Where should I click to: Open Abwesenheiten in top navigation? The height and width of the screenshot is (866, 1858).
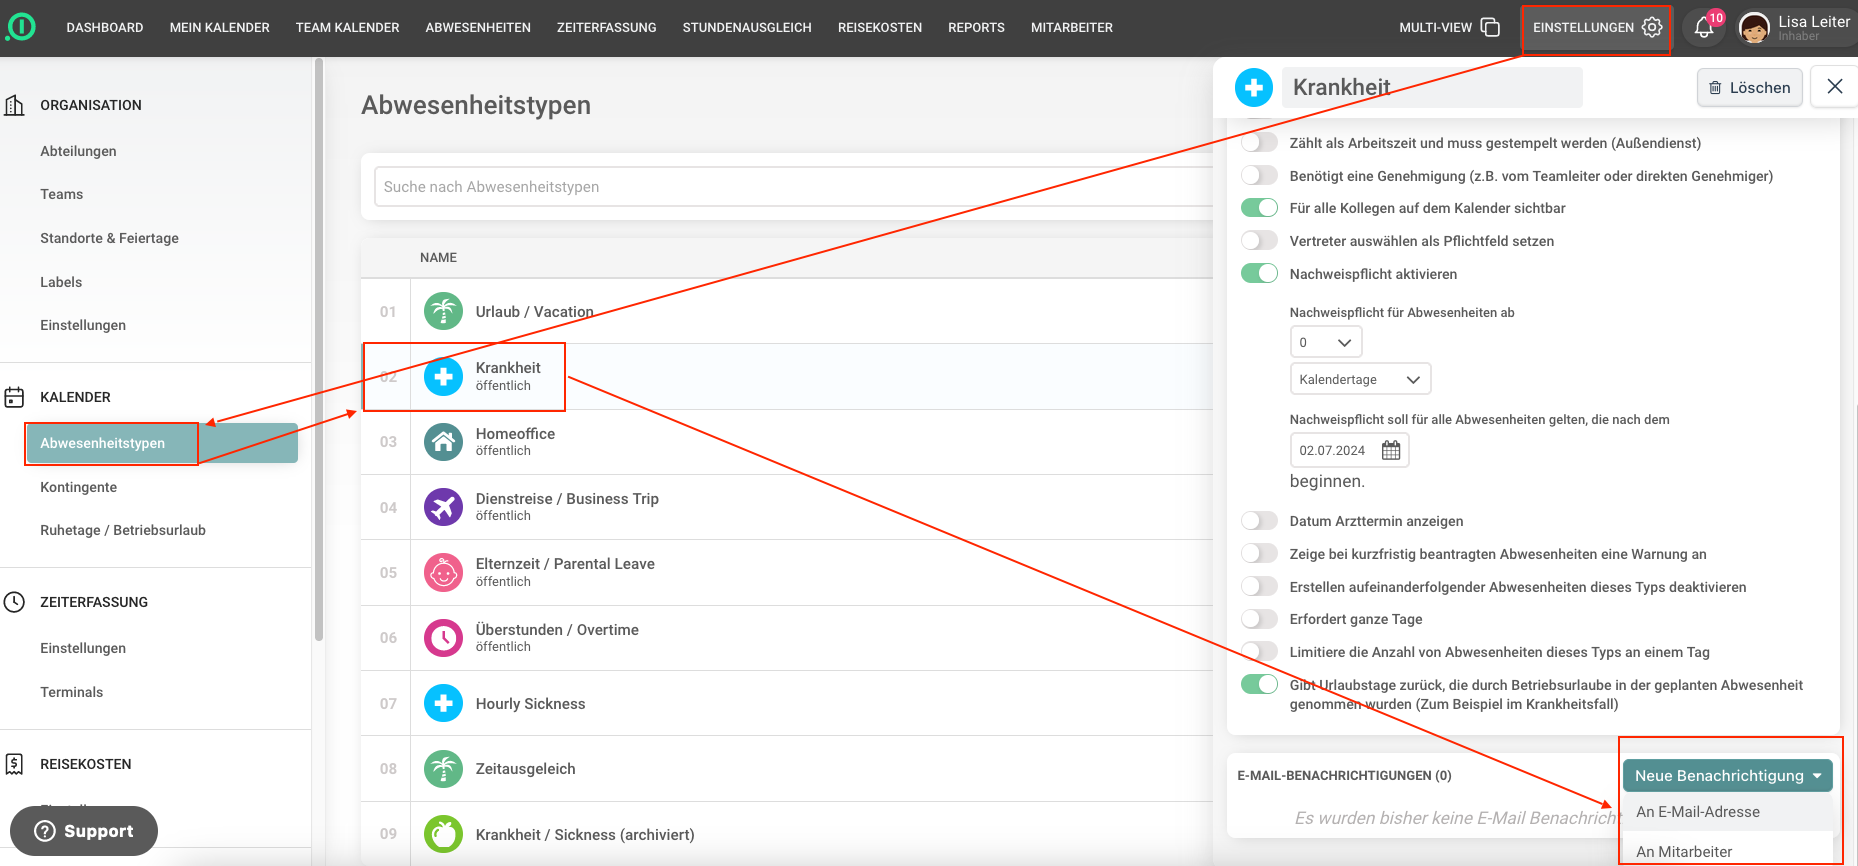(478, 28)
